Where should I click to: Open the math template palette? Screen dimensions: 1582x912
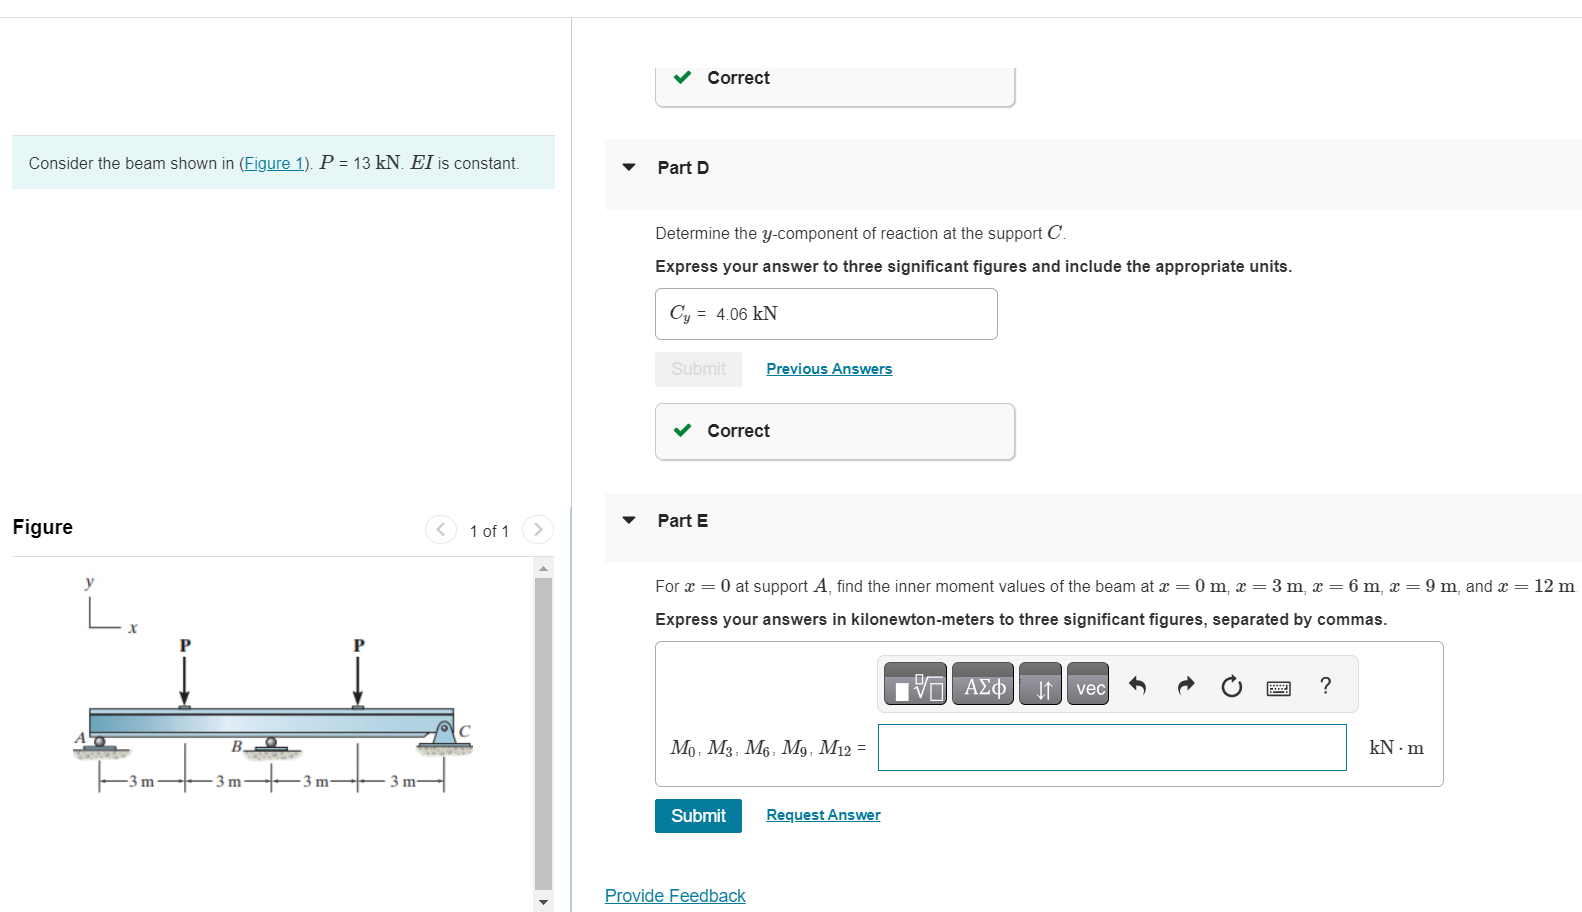(x=914, y=684)
